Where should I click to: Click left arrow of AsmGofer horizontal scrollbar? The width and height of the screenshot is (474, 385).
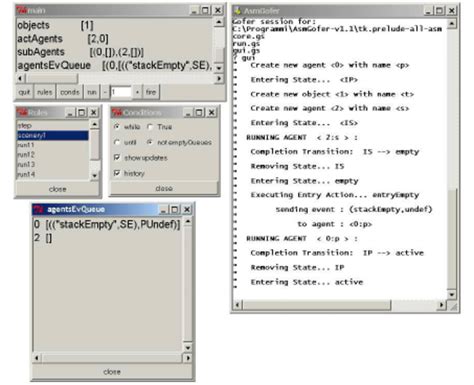[238, 305]
